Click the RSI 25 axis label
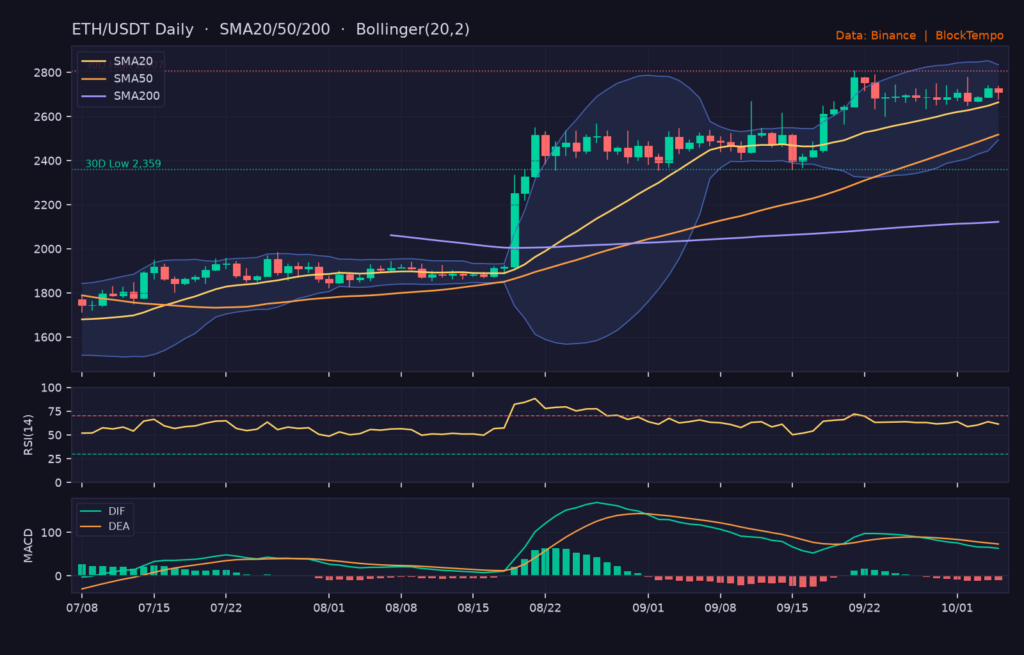Image resolution: width=1024 pixels, height=655 pixels. [x=55, y=459]
